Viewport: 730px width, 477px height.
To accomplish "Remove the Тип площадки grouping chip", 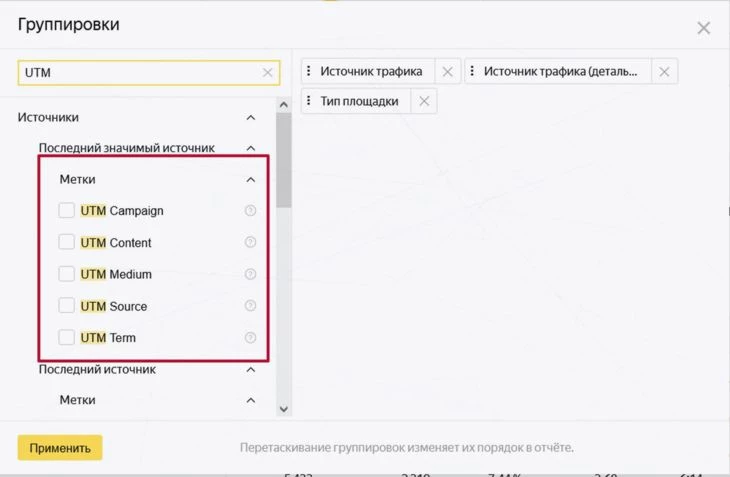I will [x=424, y=101].
